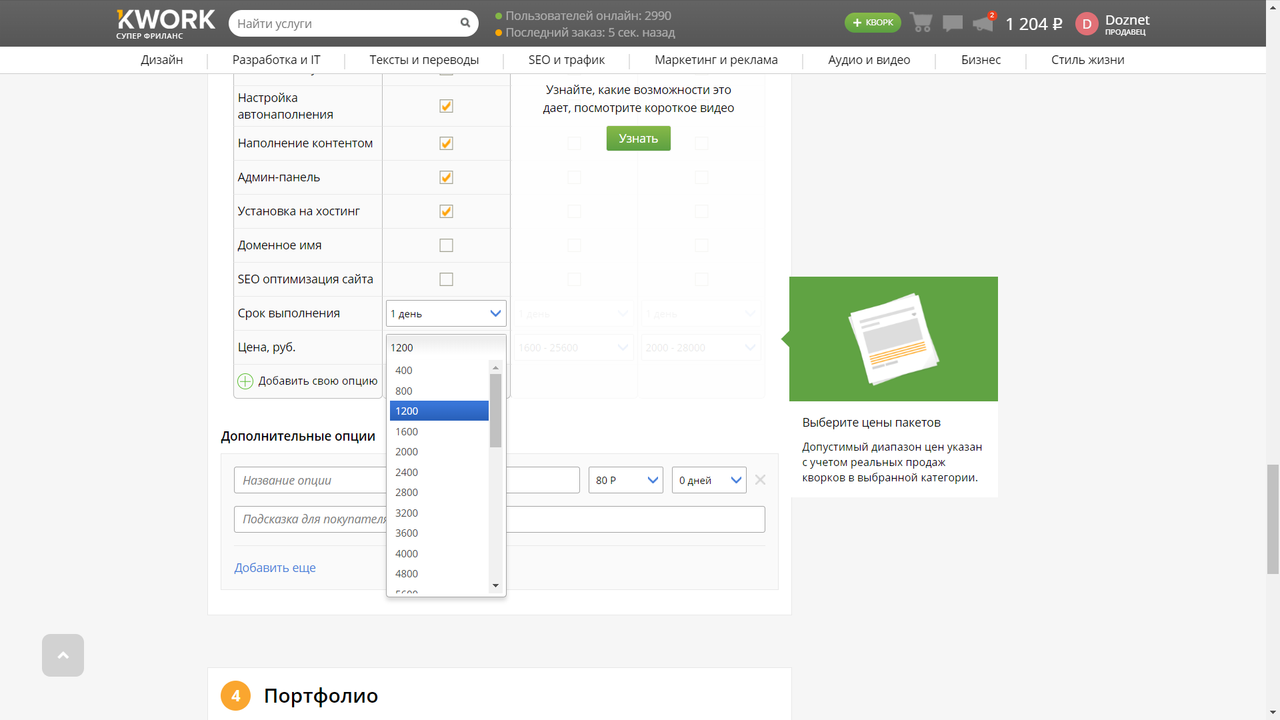Select 2800 from the price list
This screenshot has height=720, width=1280.
(x=439, y=492)
